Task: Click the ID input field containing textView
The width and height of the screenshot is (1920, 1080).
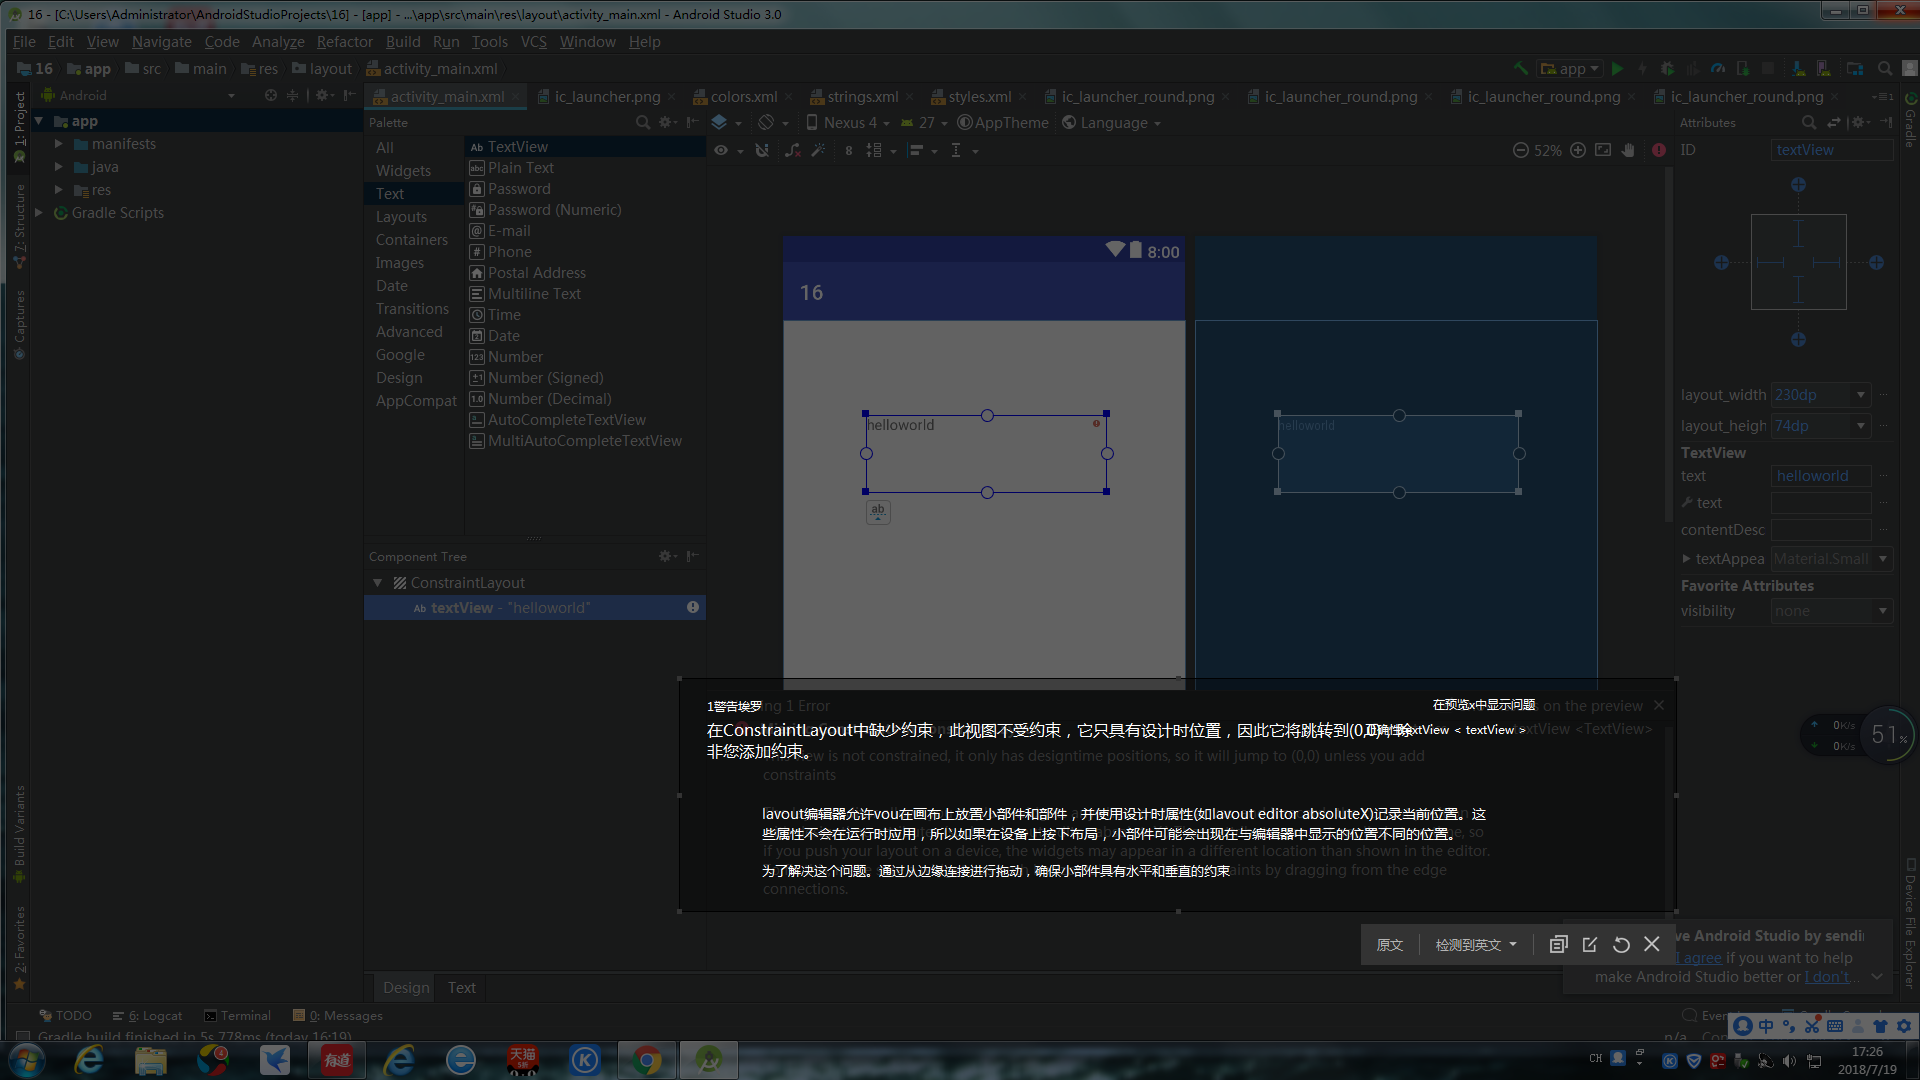Action: tap(1832, 150)
